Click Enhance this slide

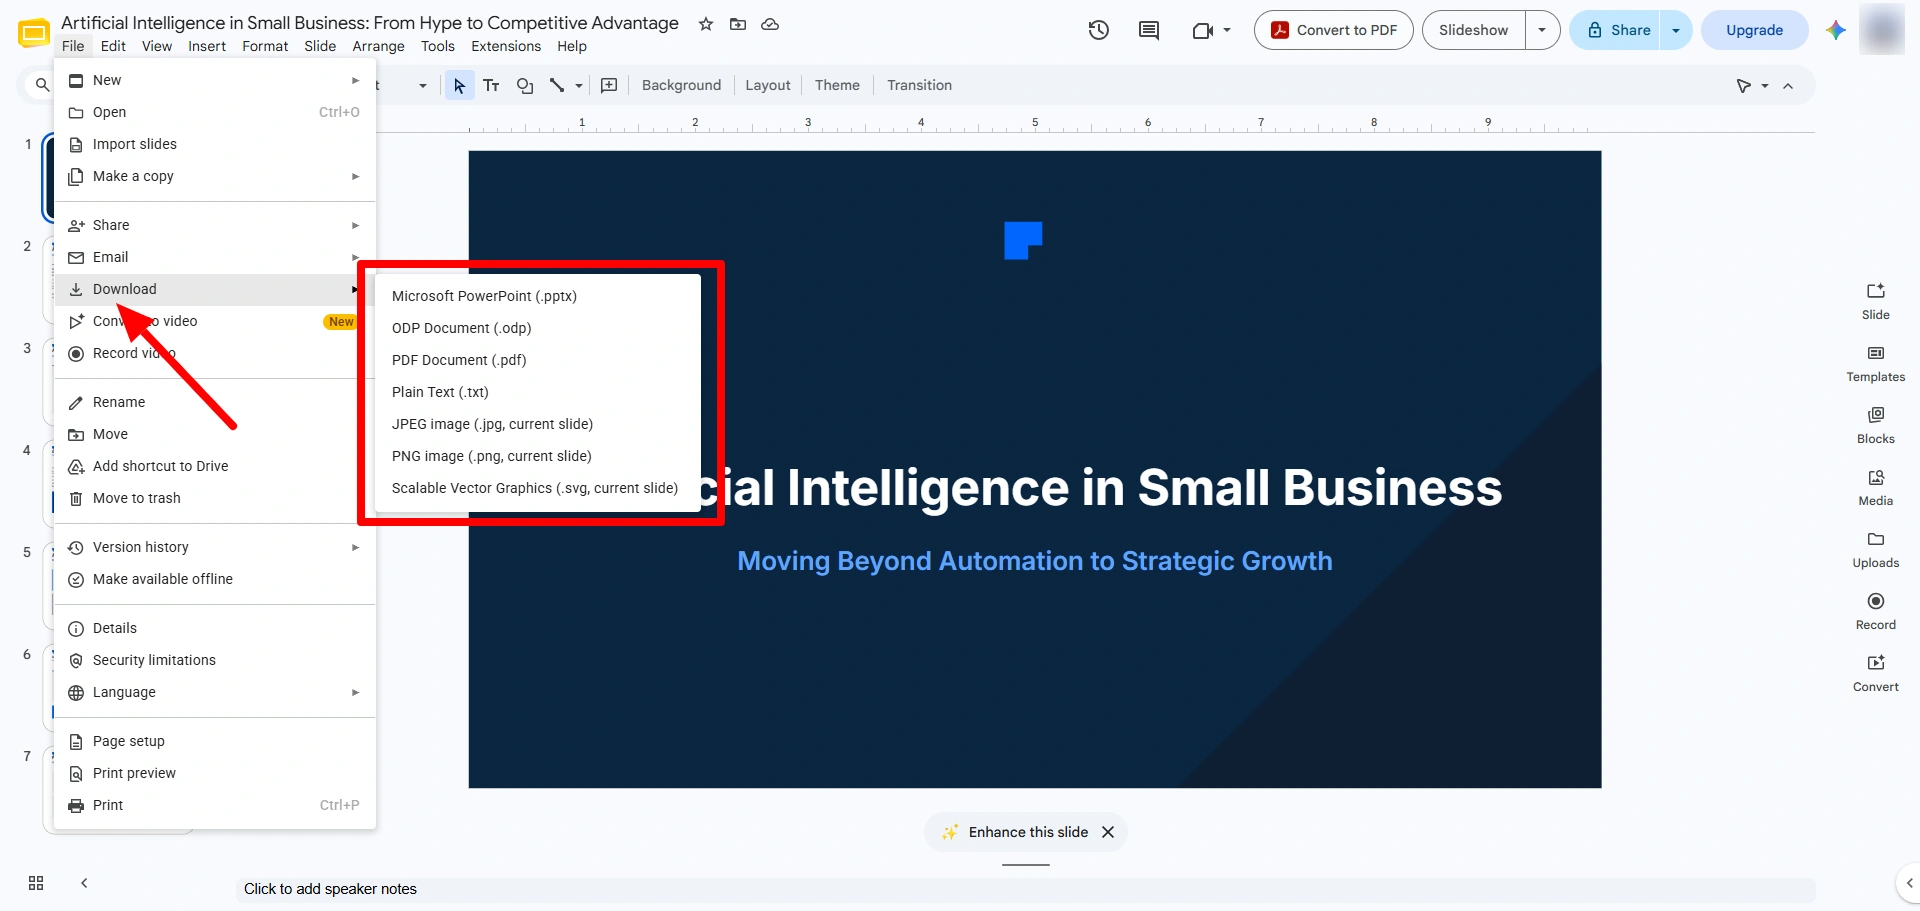click(x=1015, y=832)
